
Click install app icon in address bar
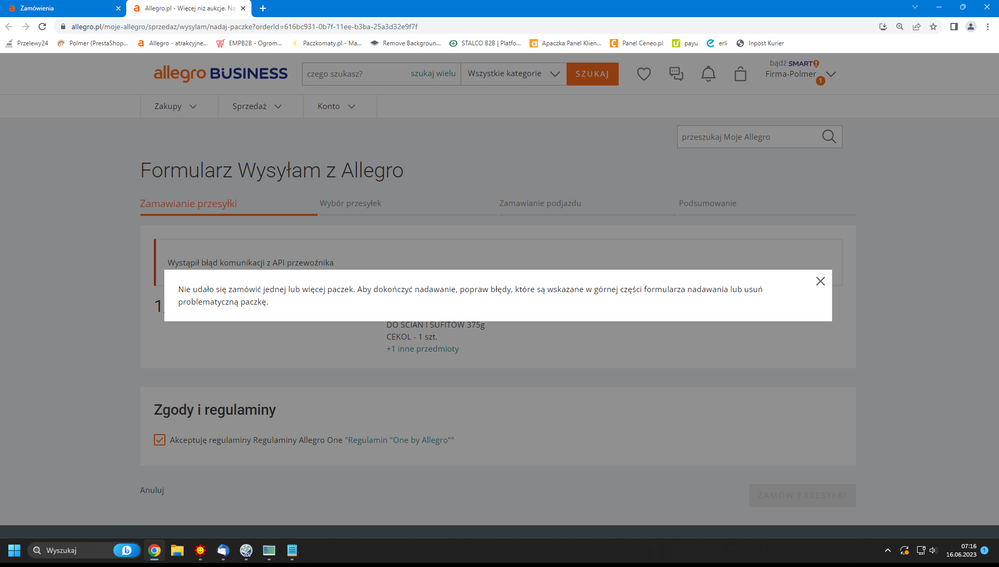click(882, 27)
